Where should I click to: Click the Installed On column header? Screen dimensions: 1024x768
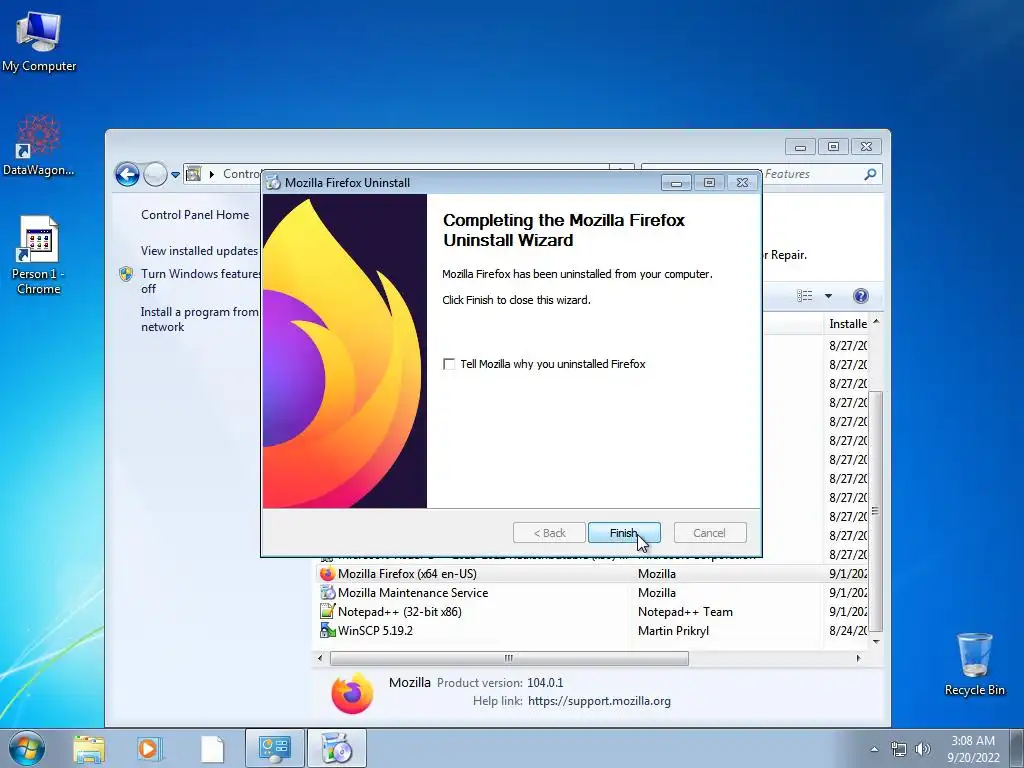point(847,323)
